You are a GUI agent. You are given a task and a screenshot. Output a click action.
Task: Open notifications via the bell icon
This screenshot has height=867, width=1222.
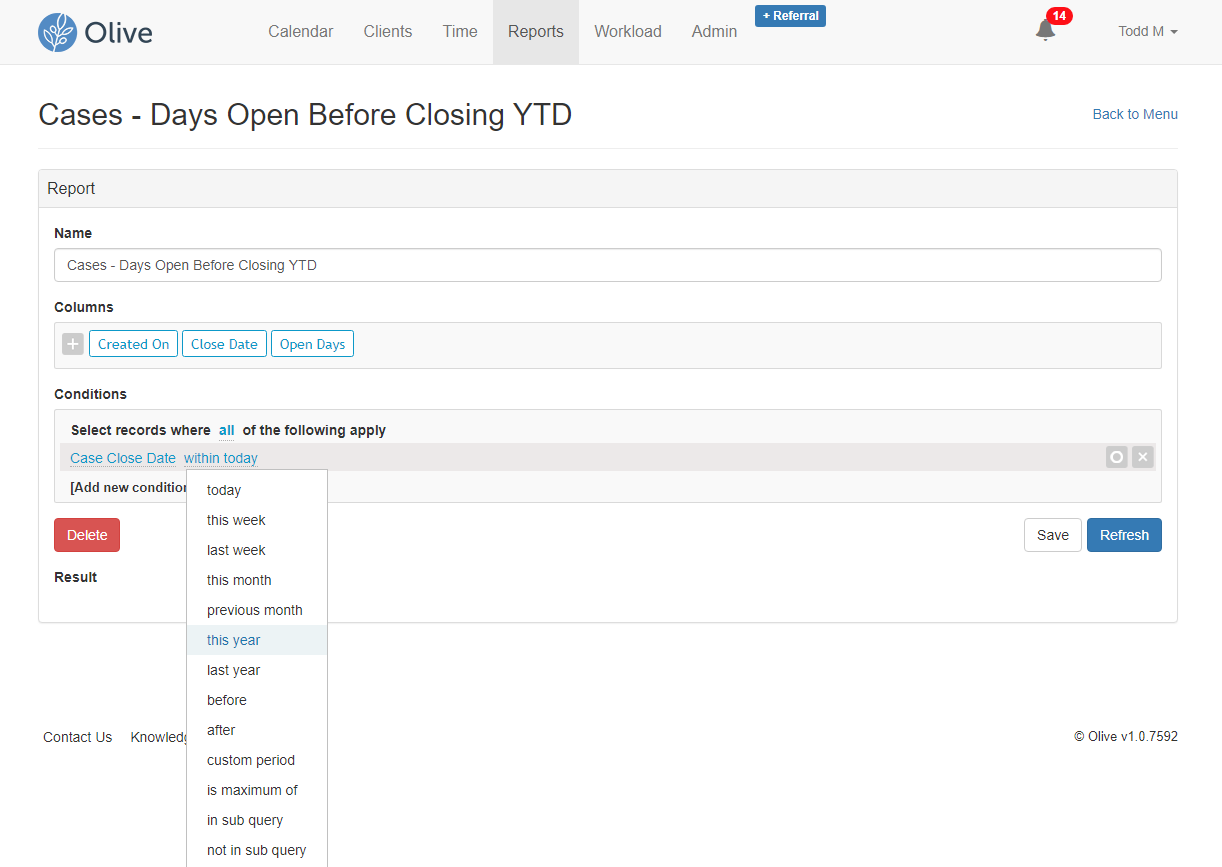pyautogui.click(x=1045, y=33)
